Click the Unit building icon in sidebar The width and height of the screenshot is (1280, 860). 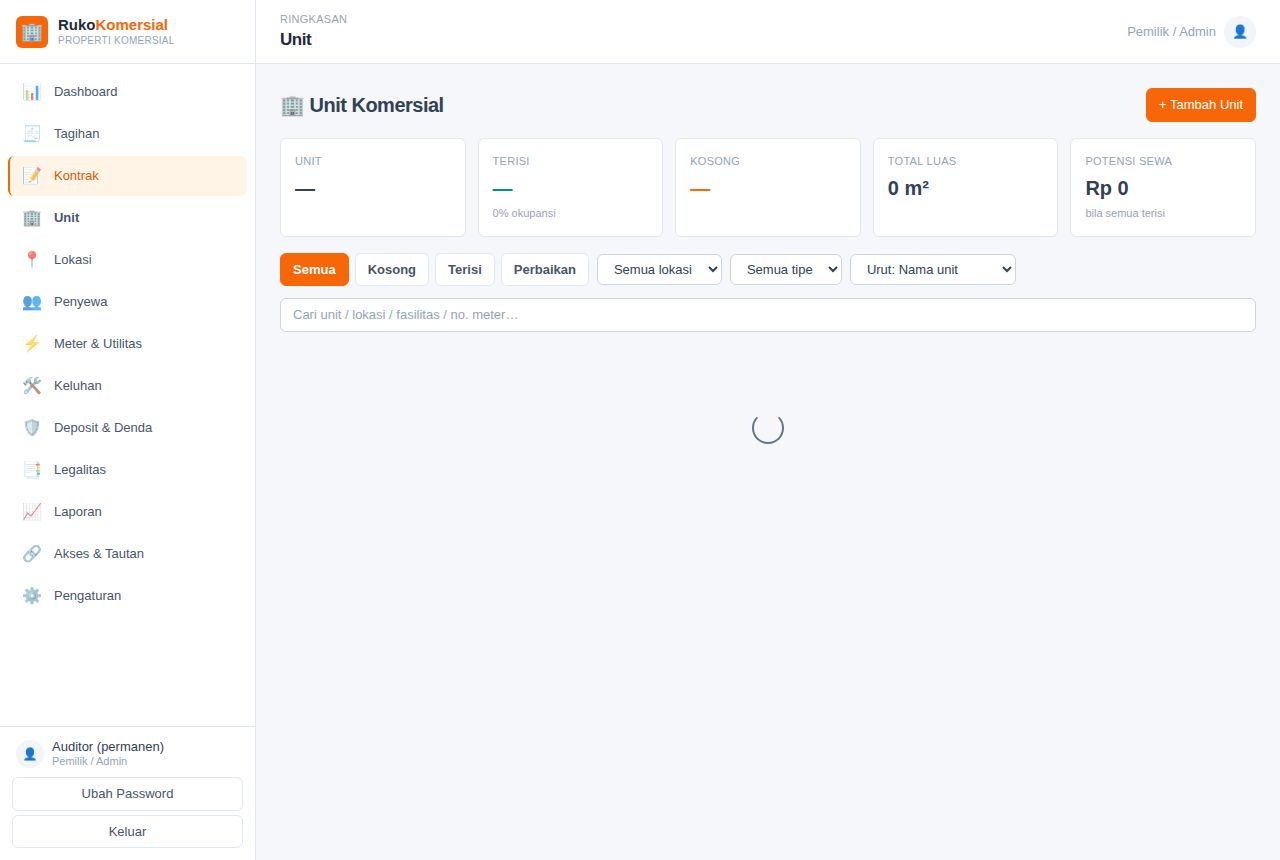pyautogui.click(x=32, y=218)
